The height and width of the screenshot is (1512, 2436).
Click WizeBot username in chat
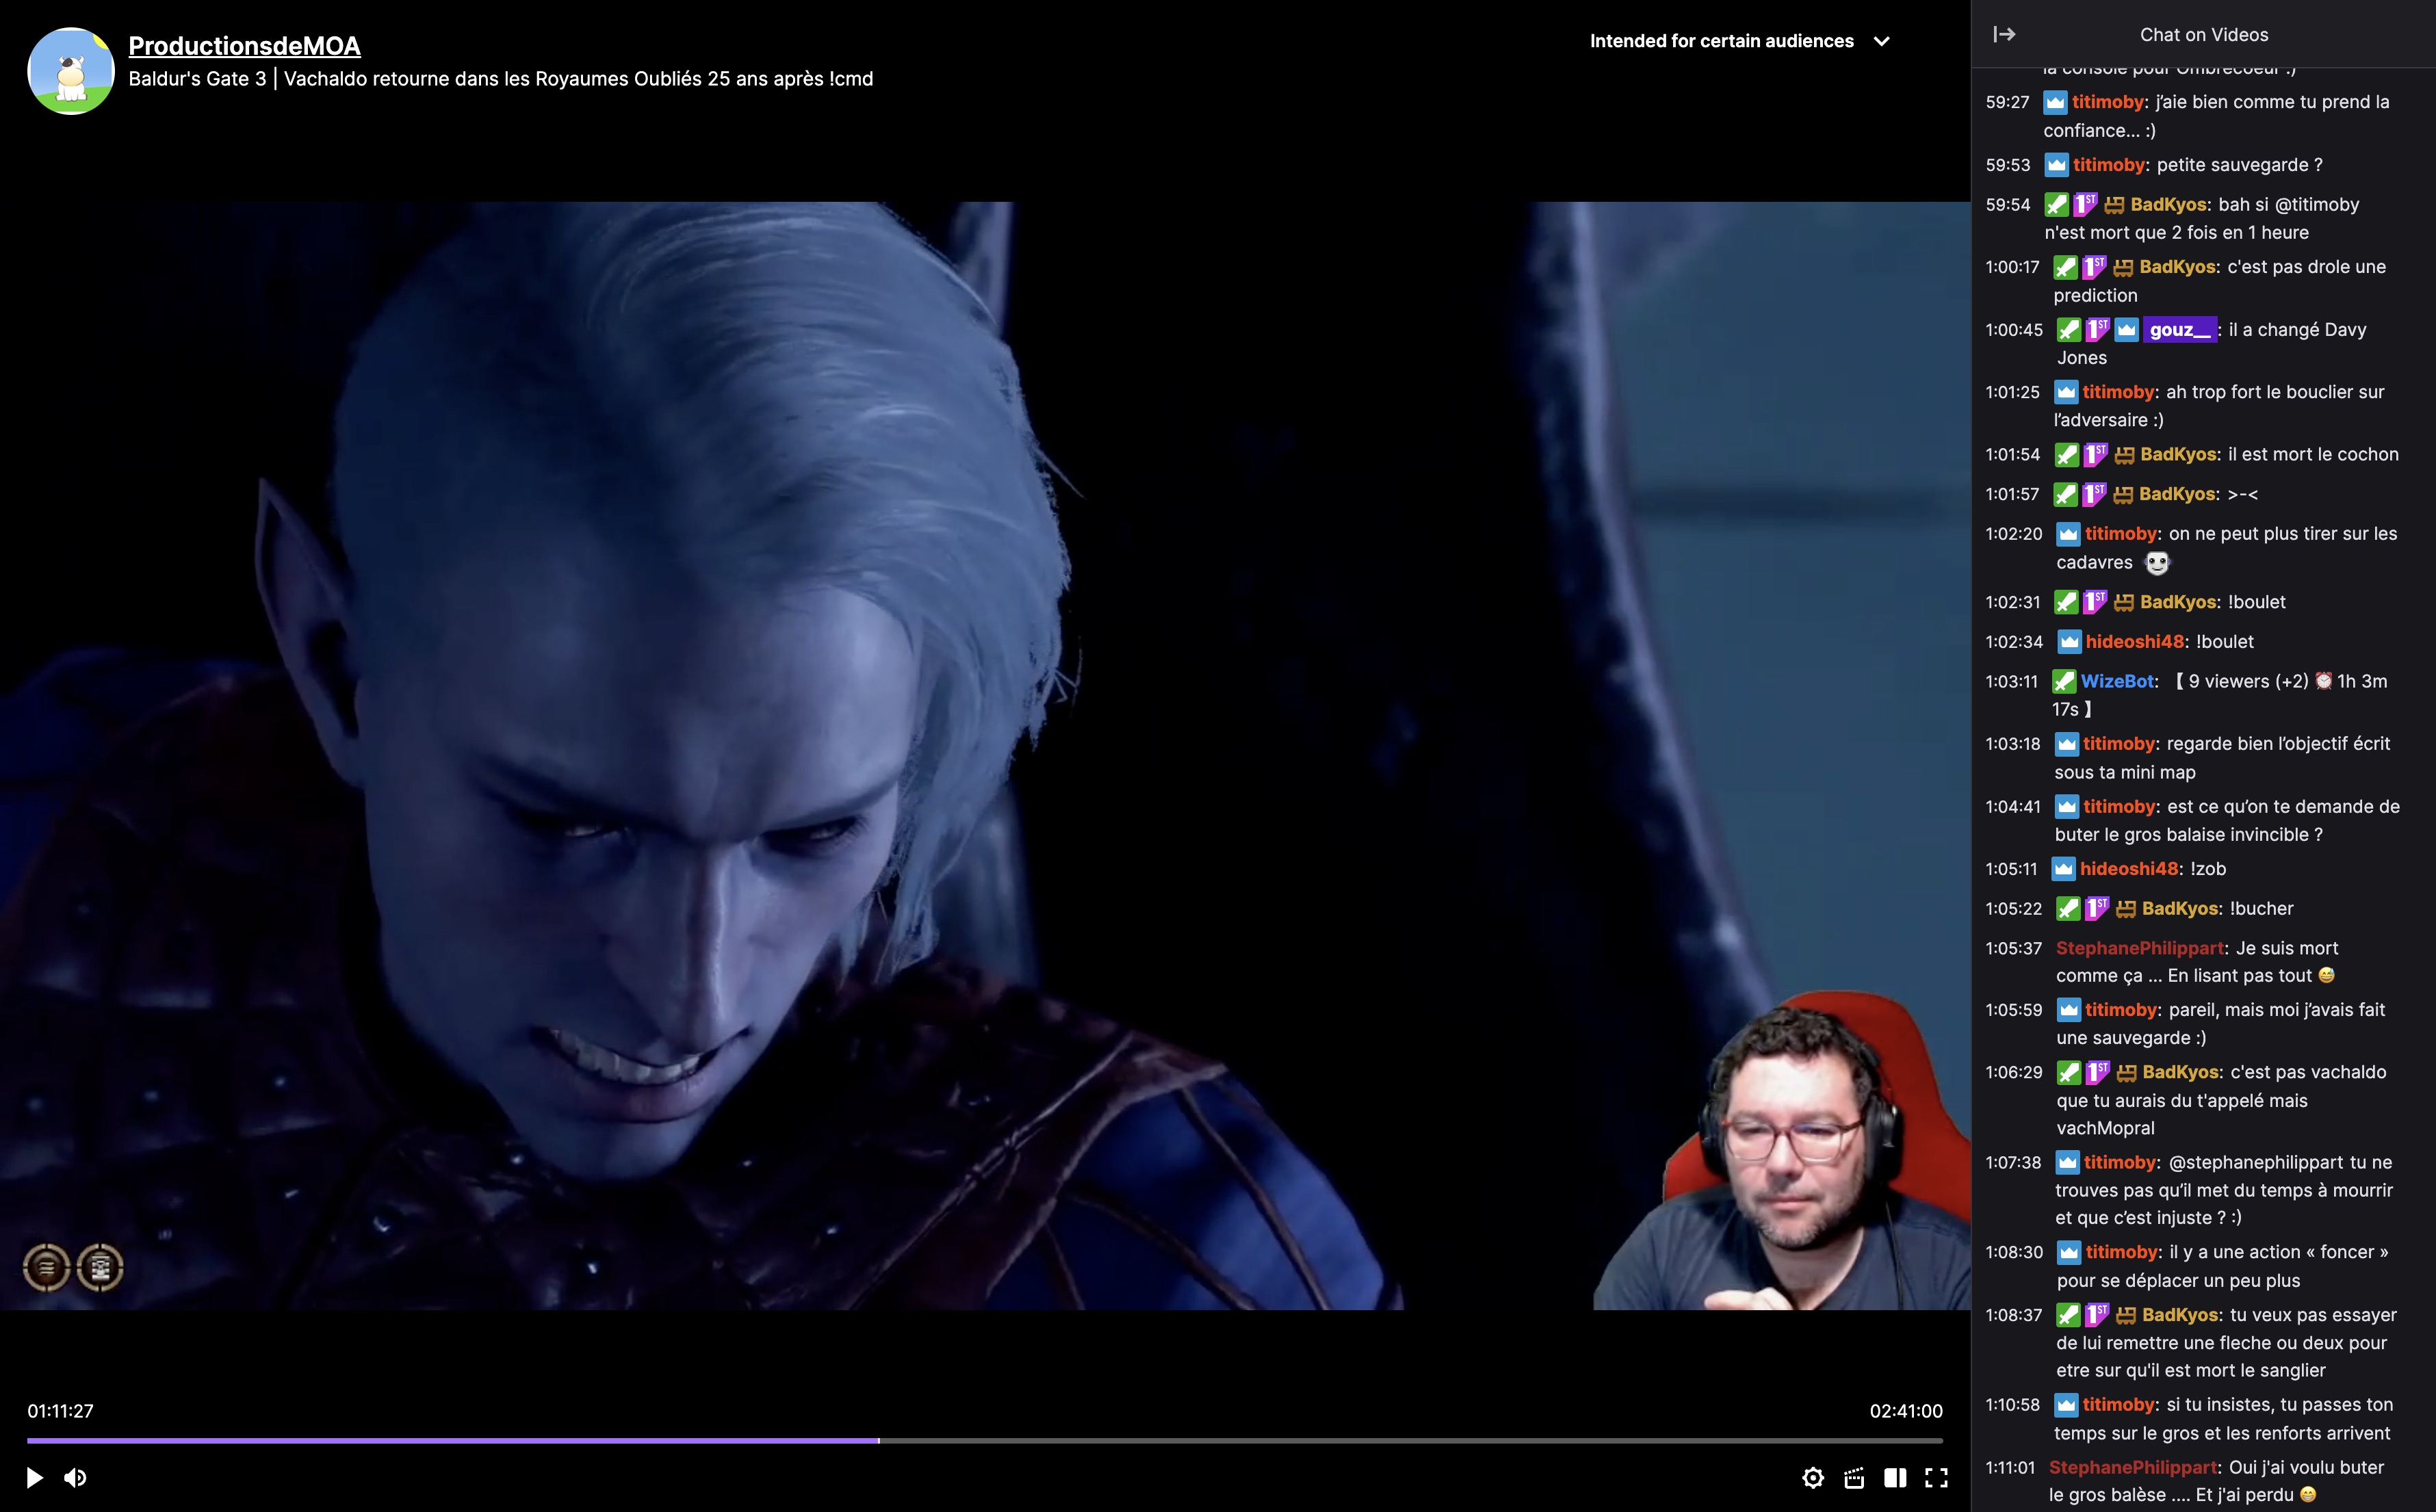[x=2116, y=681]
